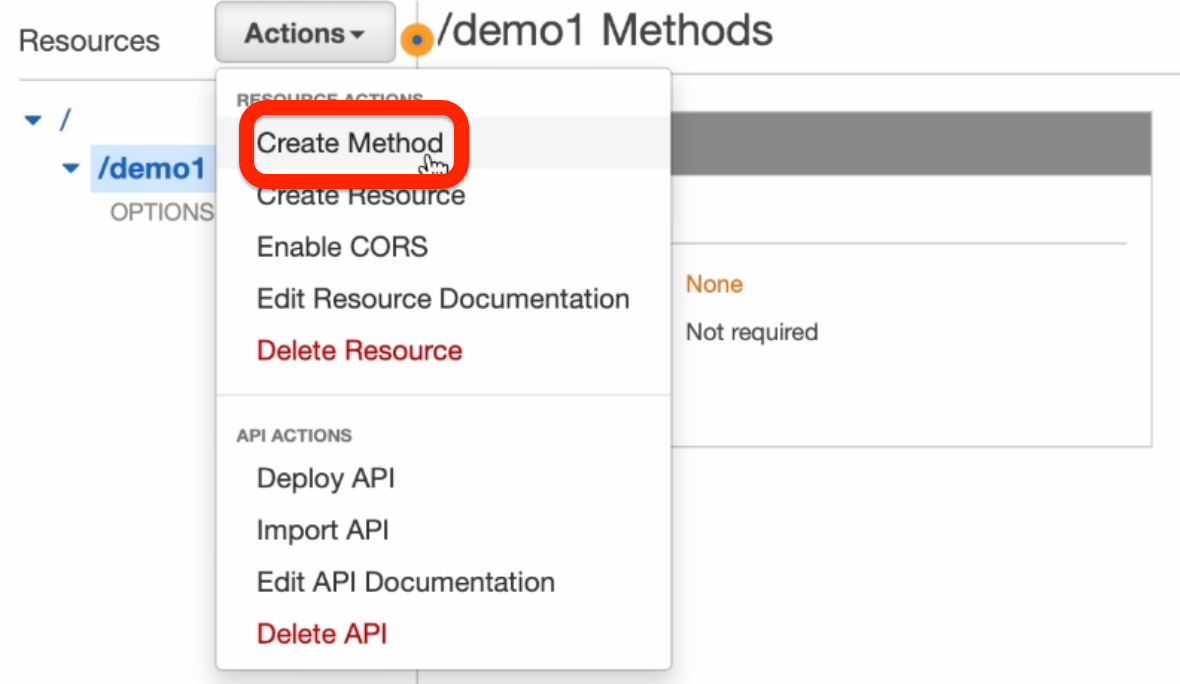
Task: Click the Resources panel heading
Action: [89, 41]
